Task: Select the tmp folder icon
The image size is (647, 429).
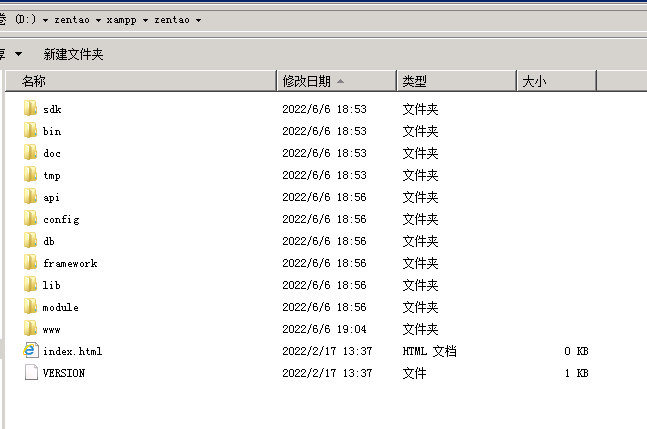Action: [30, 175]
